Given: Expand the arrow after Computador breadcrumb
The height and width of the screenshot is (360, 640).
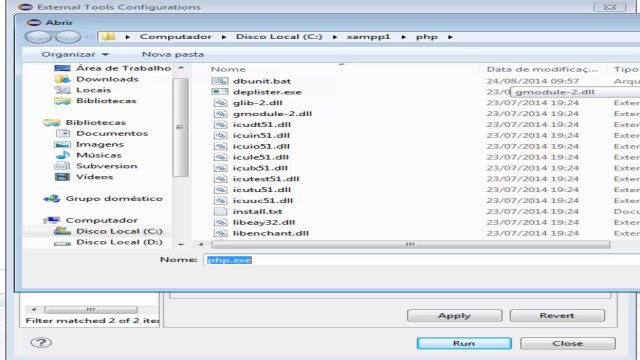Looking at the screenshot, I should 224,37.
